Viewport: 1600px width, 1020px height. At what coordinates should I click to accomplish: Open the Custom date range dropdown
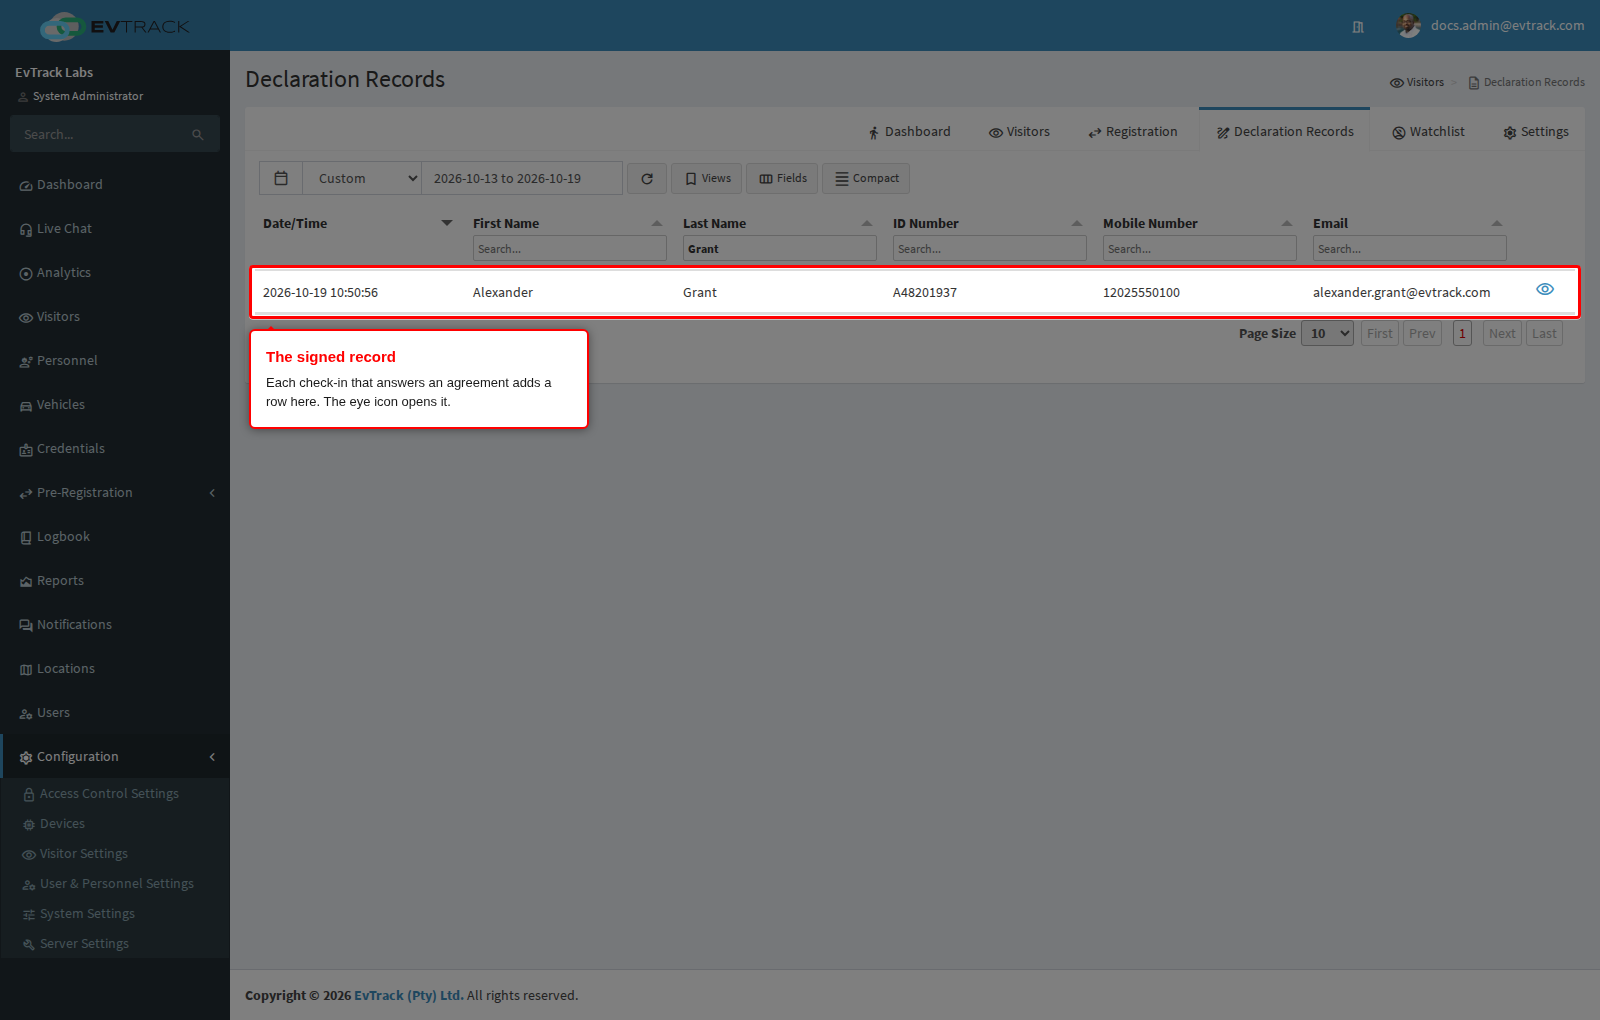coord(362,178)
